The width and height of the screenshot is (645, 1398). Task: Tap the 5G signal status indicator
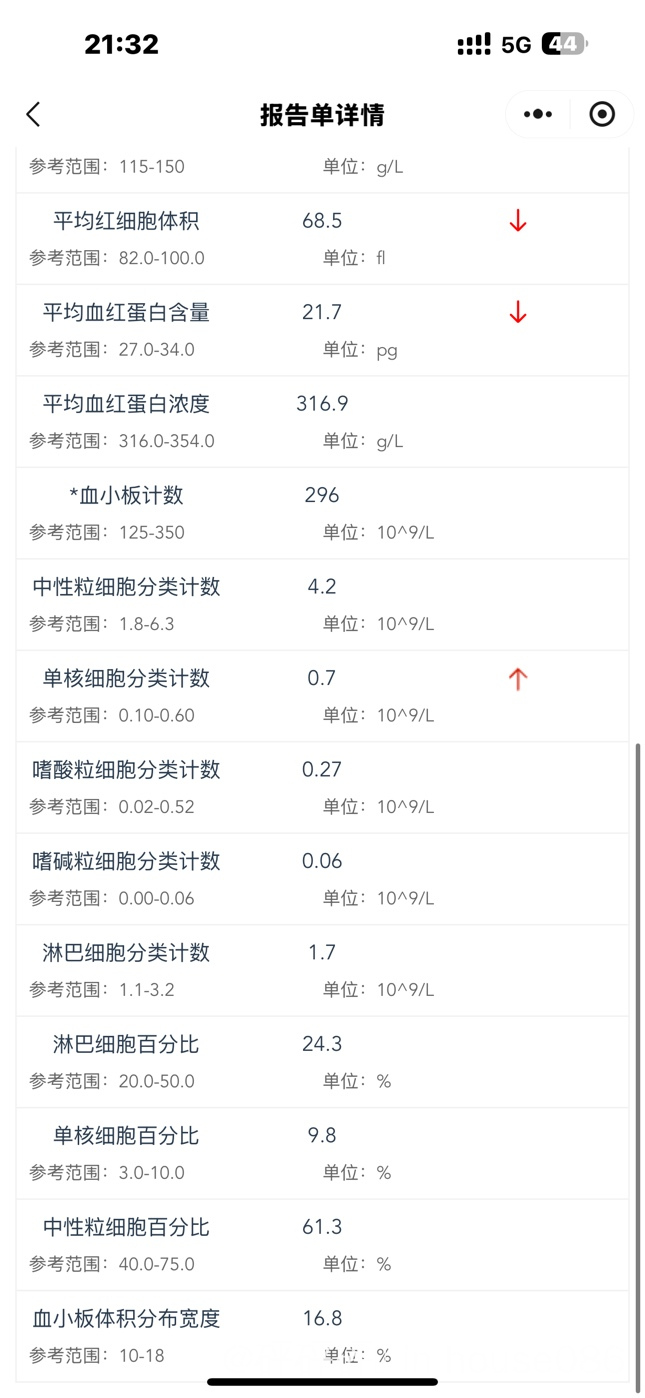(x=516, y=44)
